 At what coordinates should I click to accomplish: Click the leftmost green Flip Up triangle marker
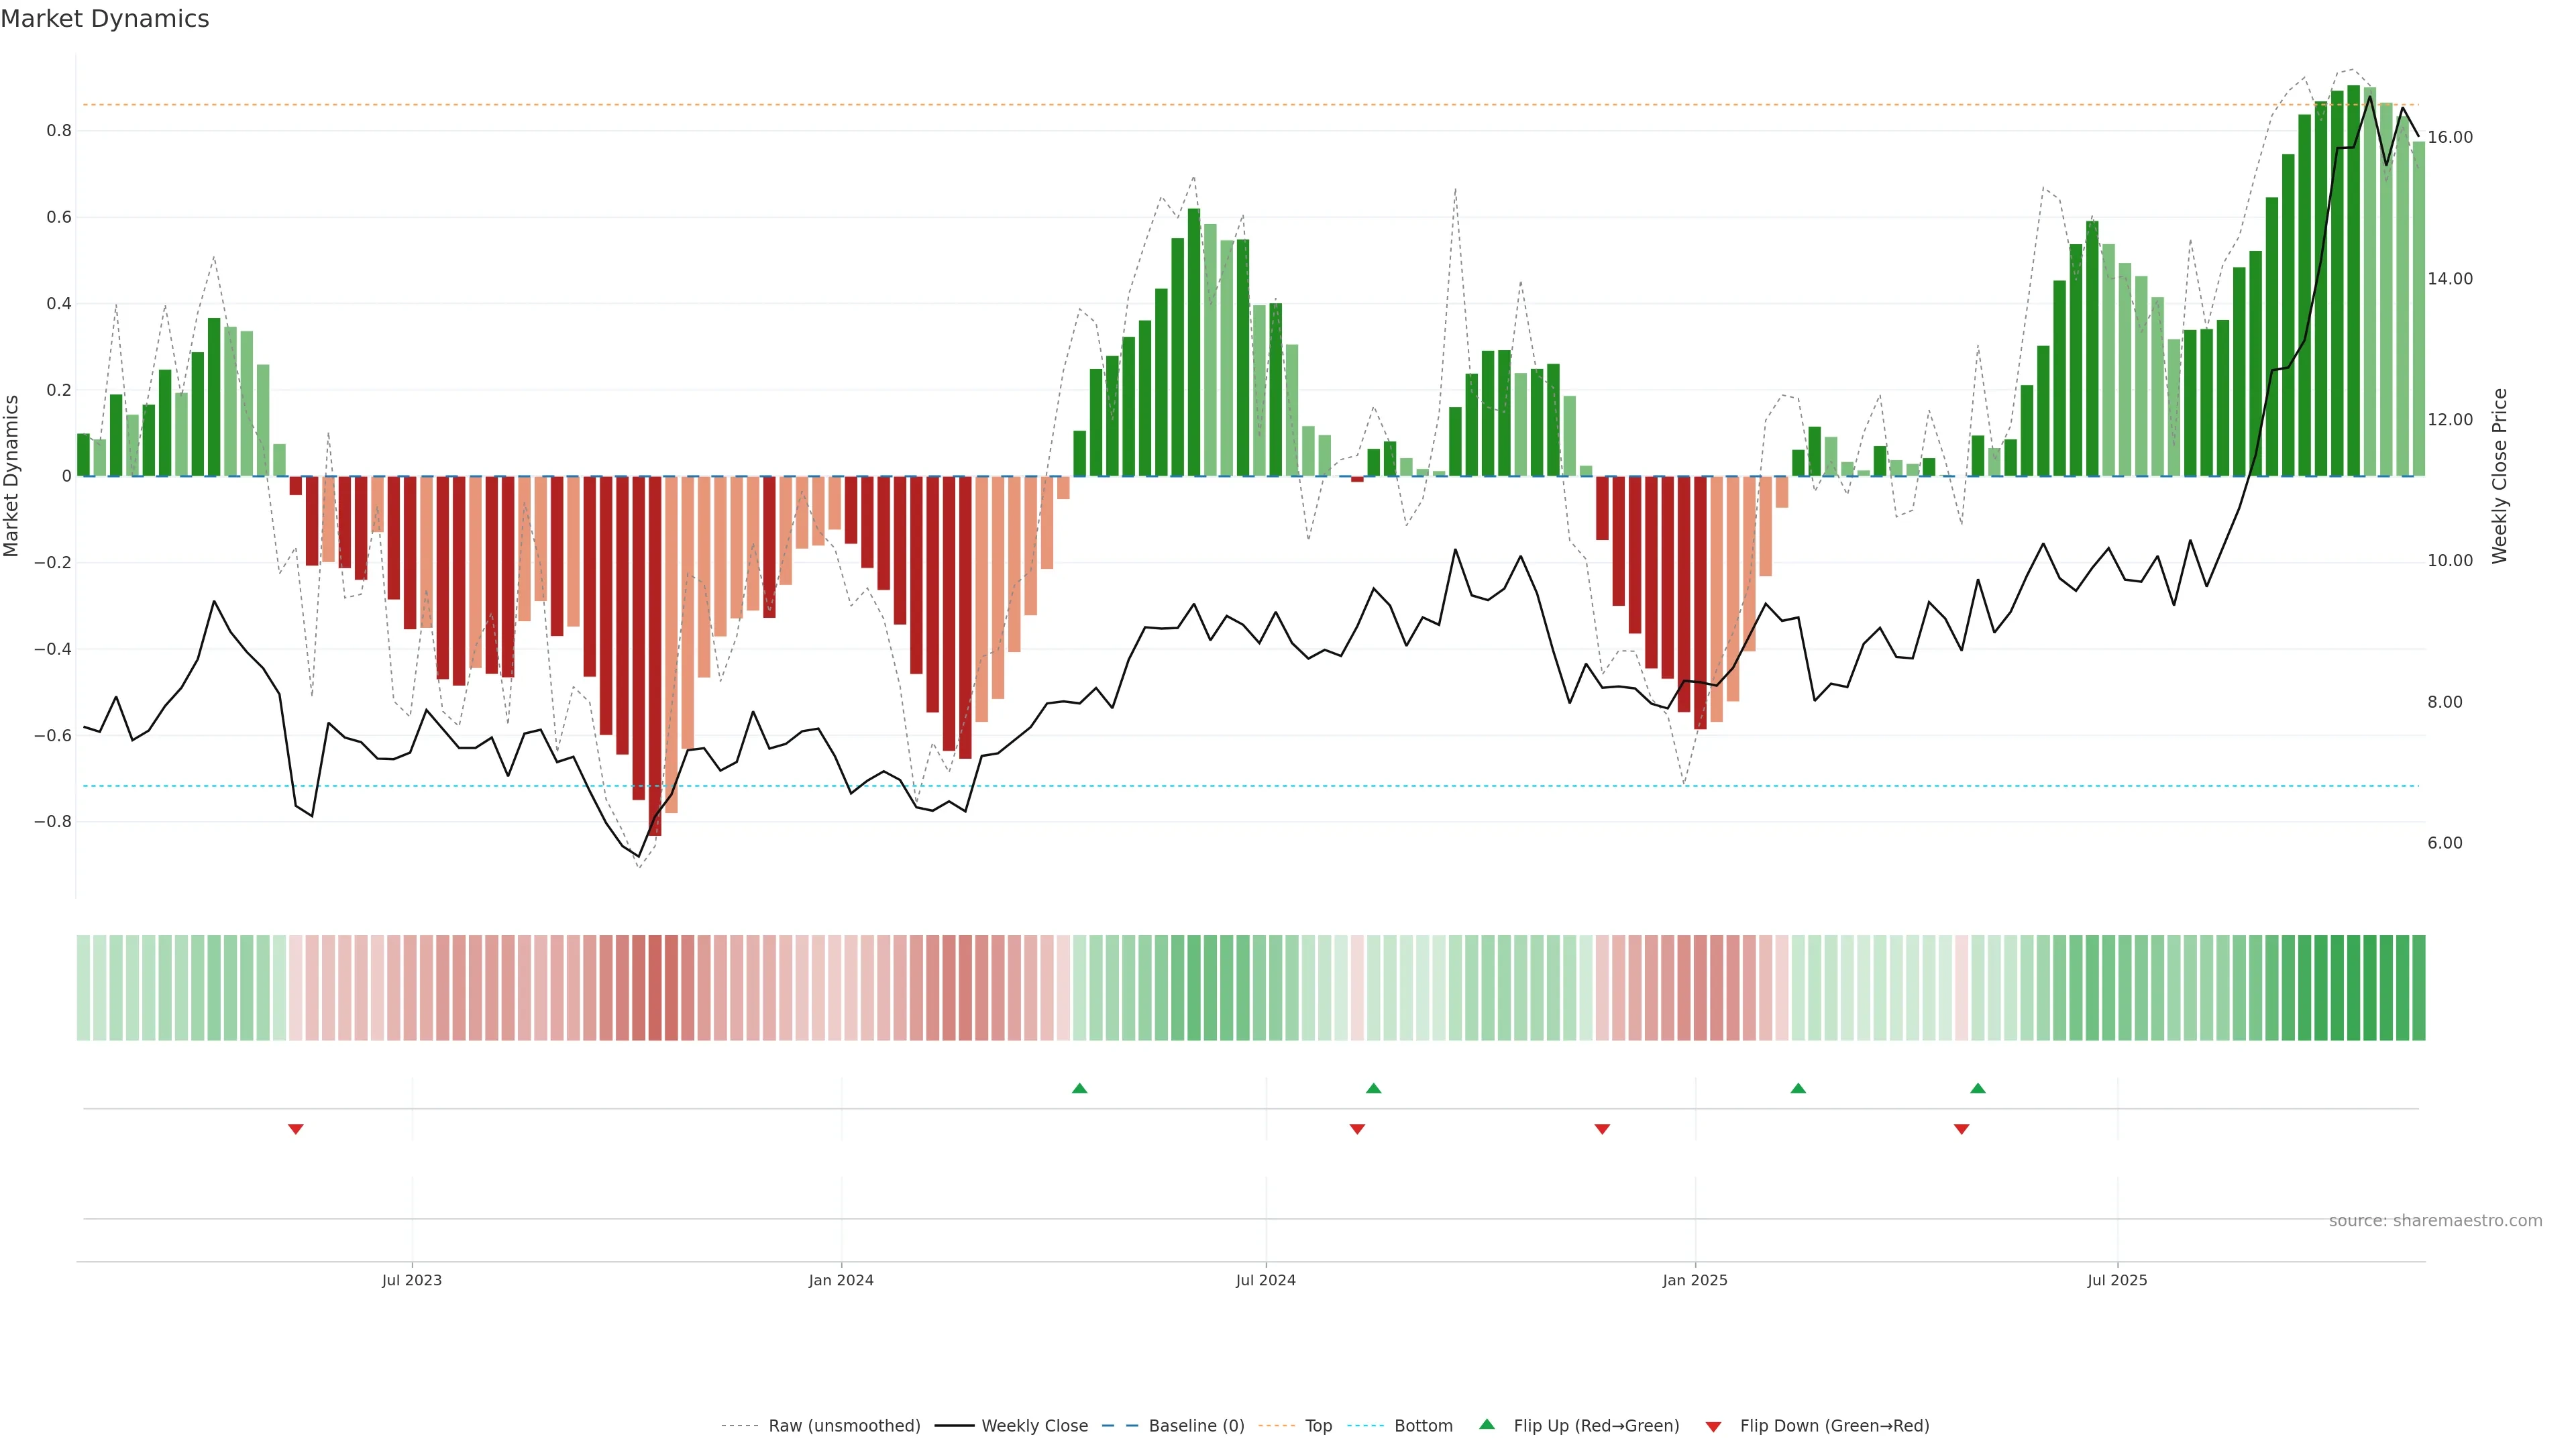tap(1079, 1088)
